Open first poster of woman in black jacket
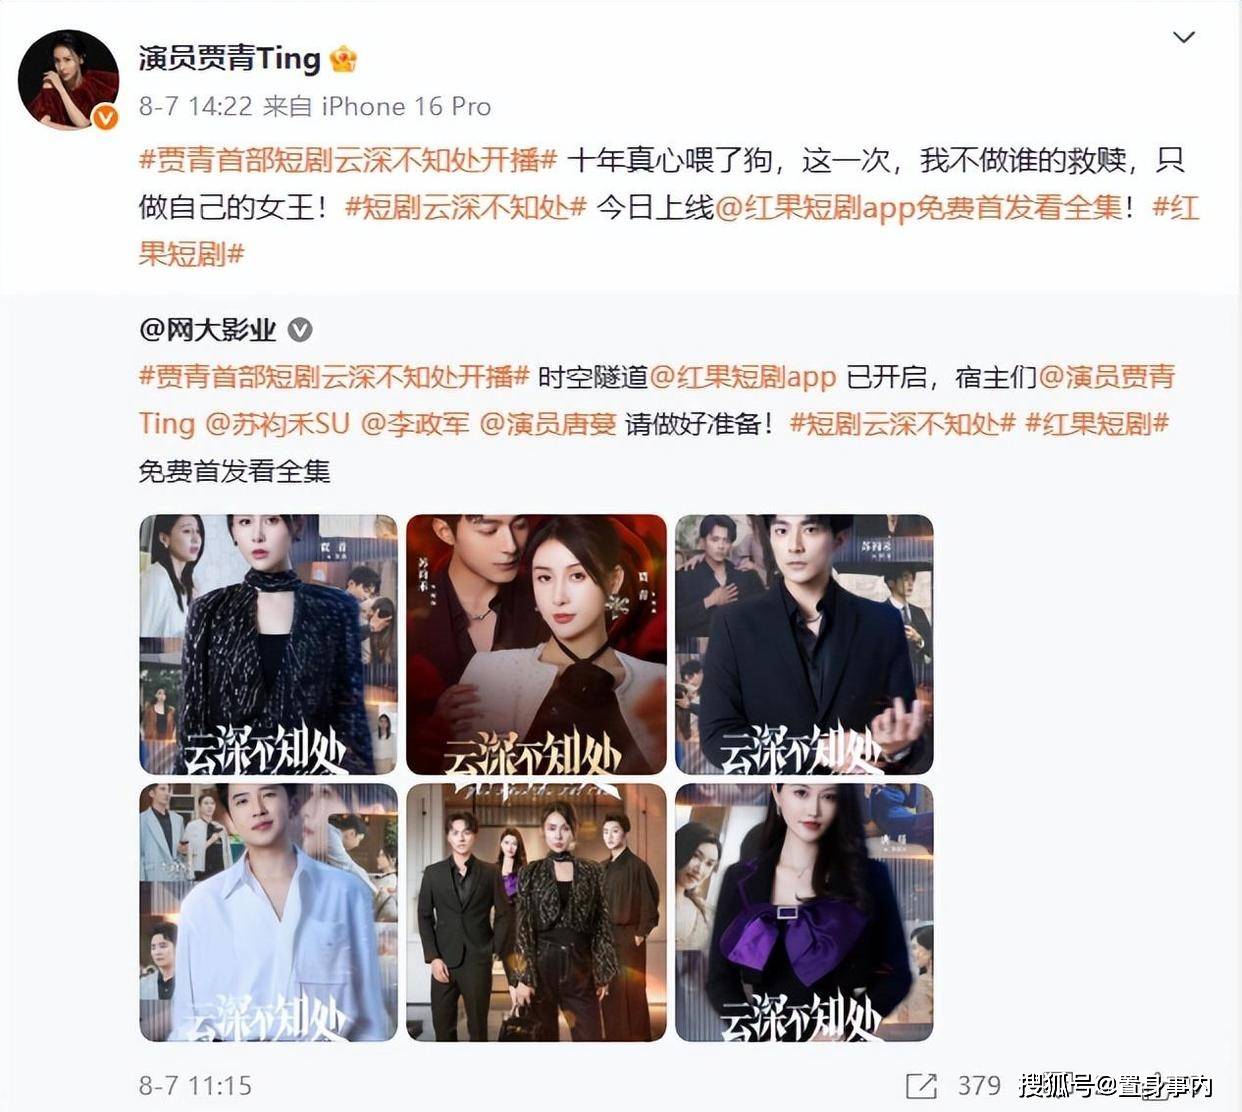 coord(268,644)
